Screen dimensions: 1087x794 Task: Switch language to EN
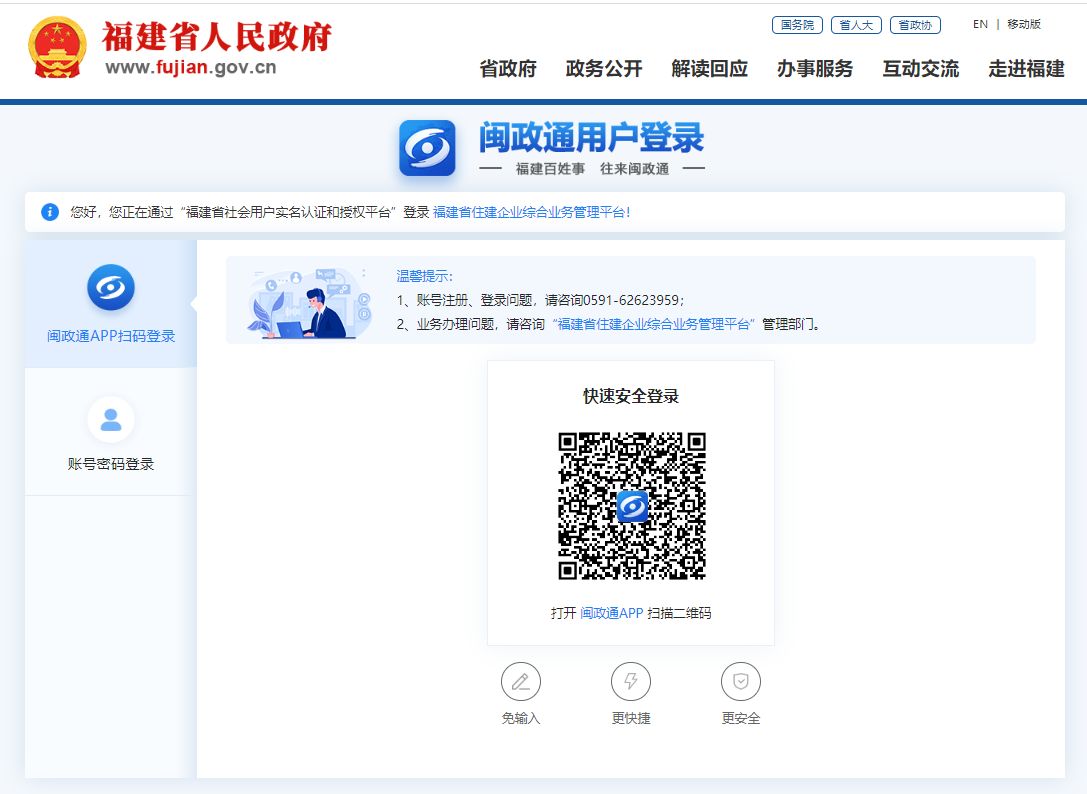point(980,24)
